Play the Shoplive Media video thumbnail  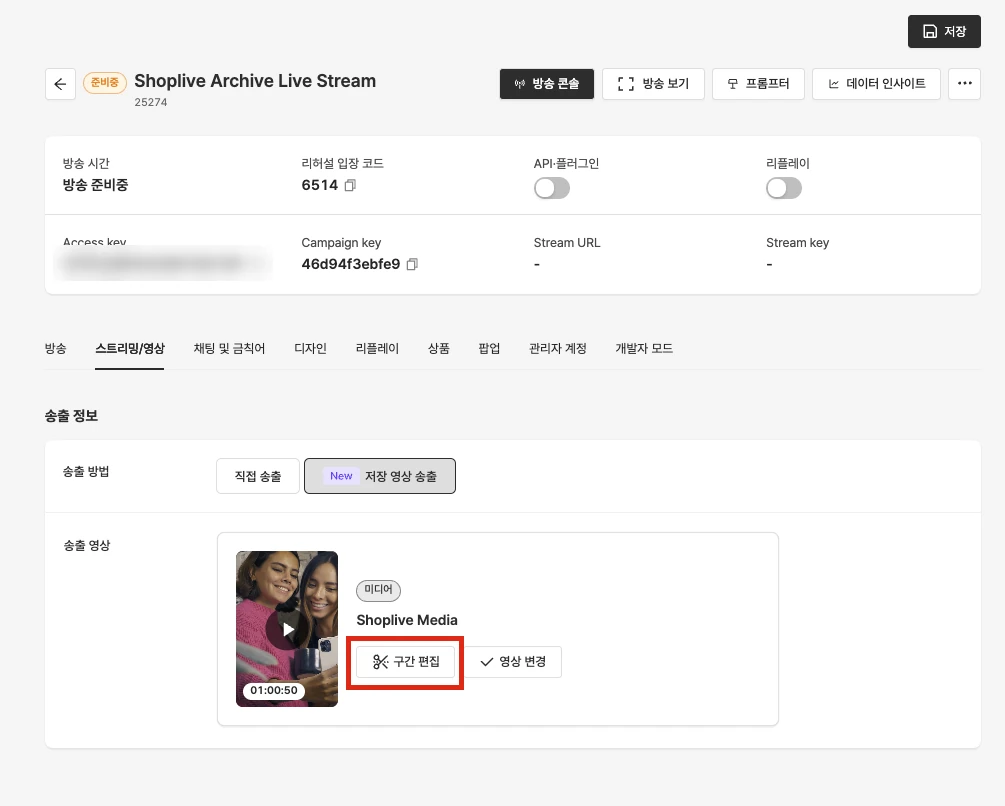pyautogui.click(x=287, y=629)
